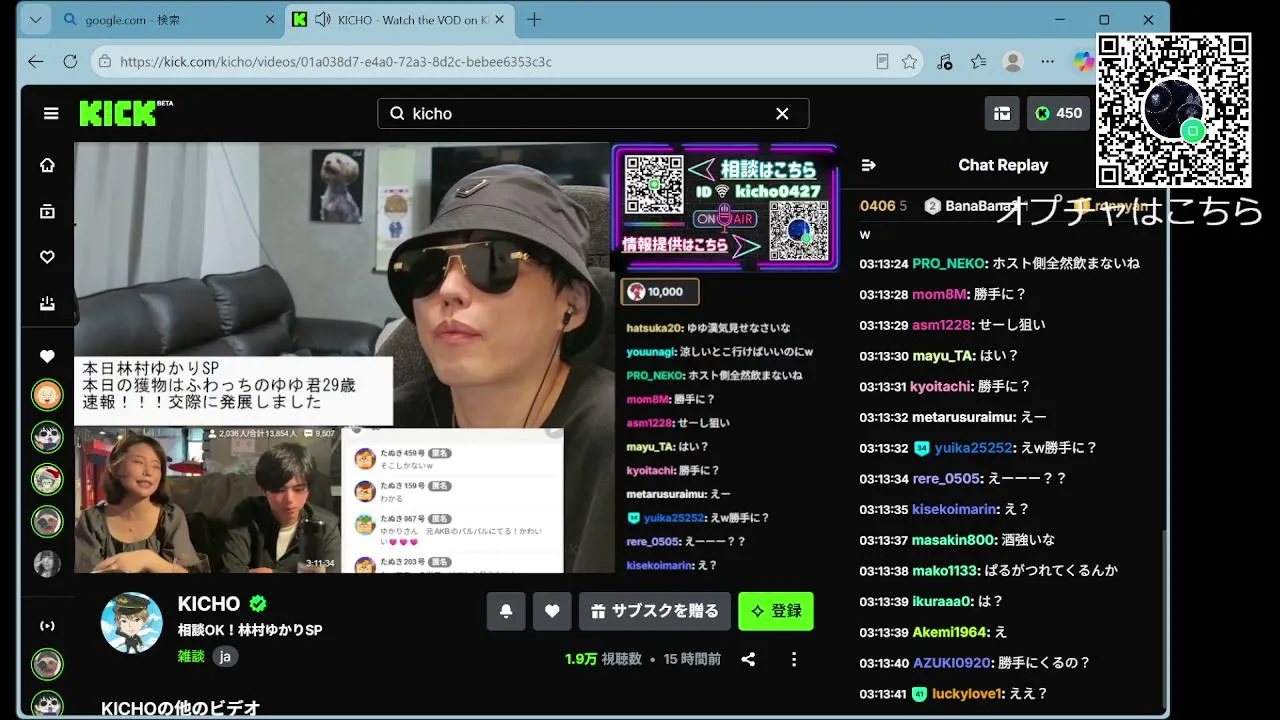Open a new browser tab
This screenshot has height=720, width=1280.
[x=534, y=20]
